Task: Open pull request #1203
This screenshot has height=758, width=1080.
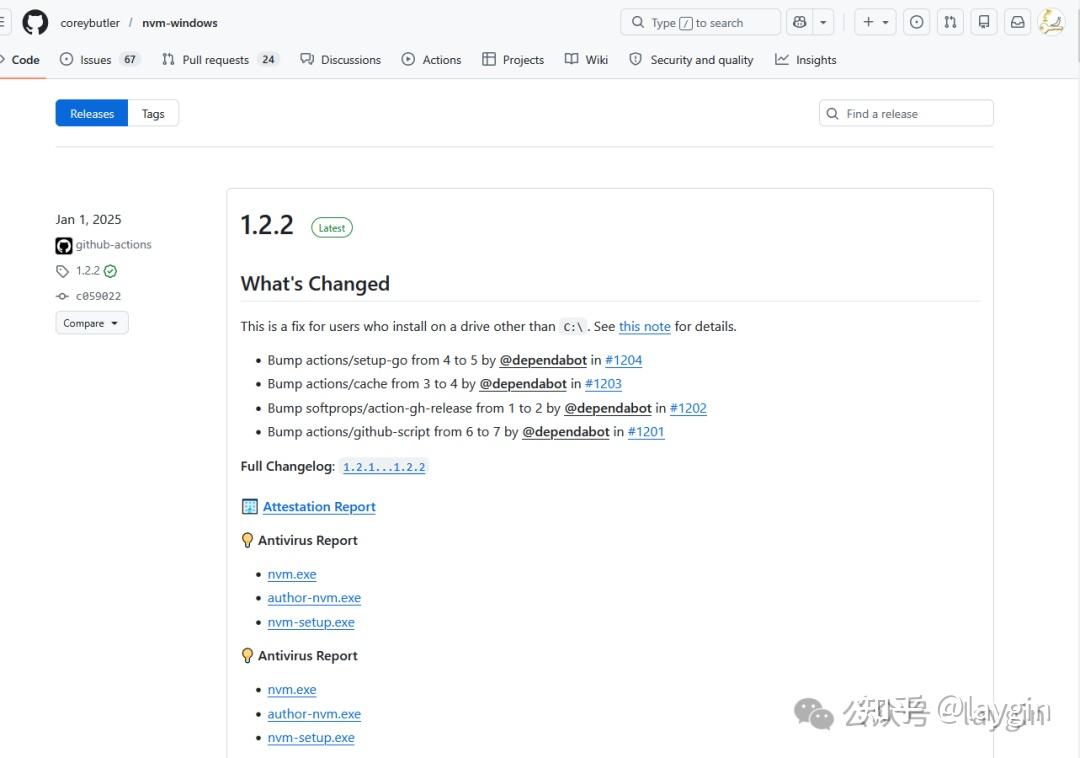Action: [603, 383]
